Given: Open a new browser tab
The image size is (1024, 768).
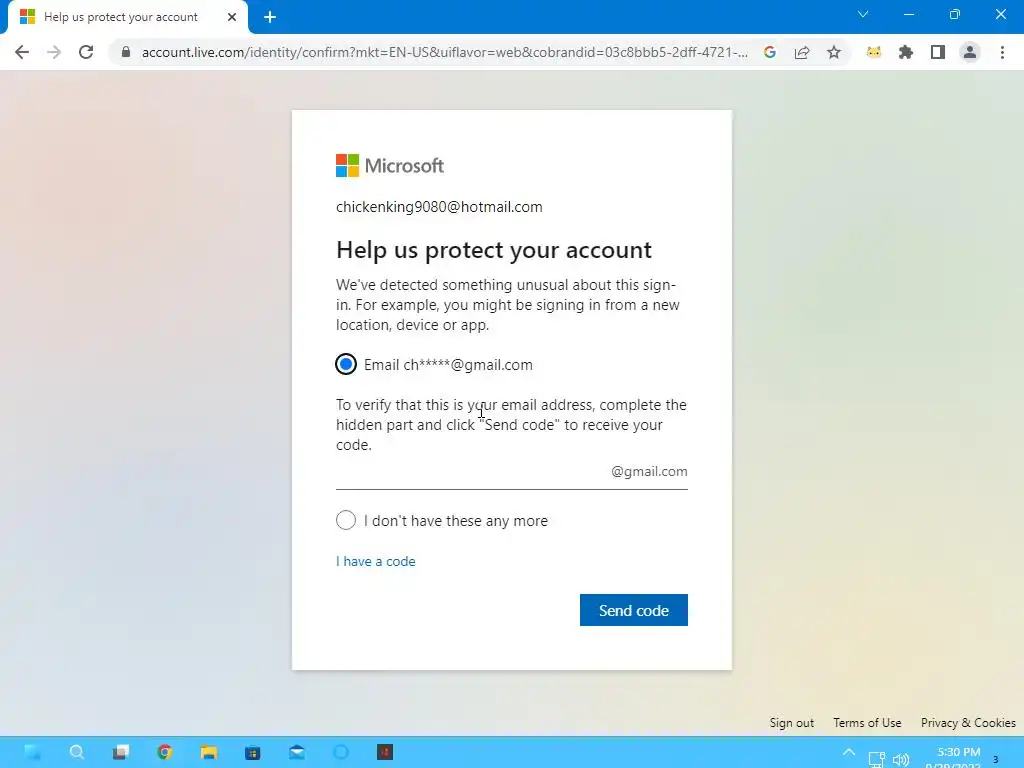Looking at the screenshot, I should pyautogui.click(x=270, y=17).
